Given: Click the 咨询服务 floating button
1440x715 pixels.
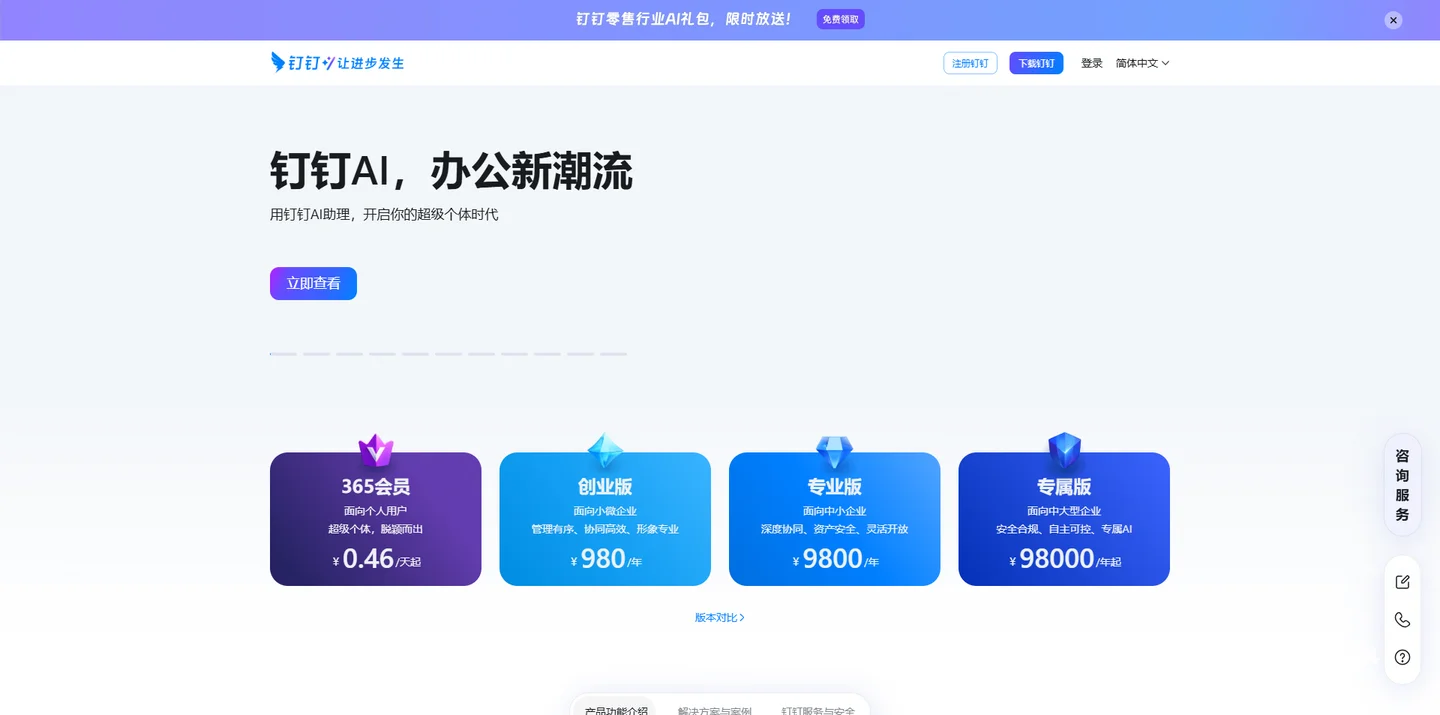Looking at the screenshot, I should click(1403, 485).
